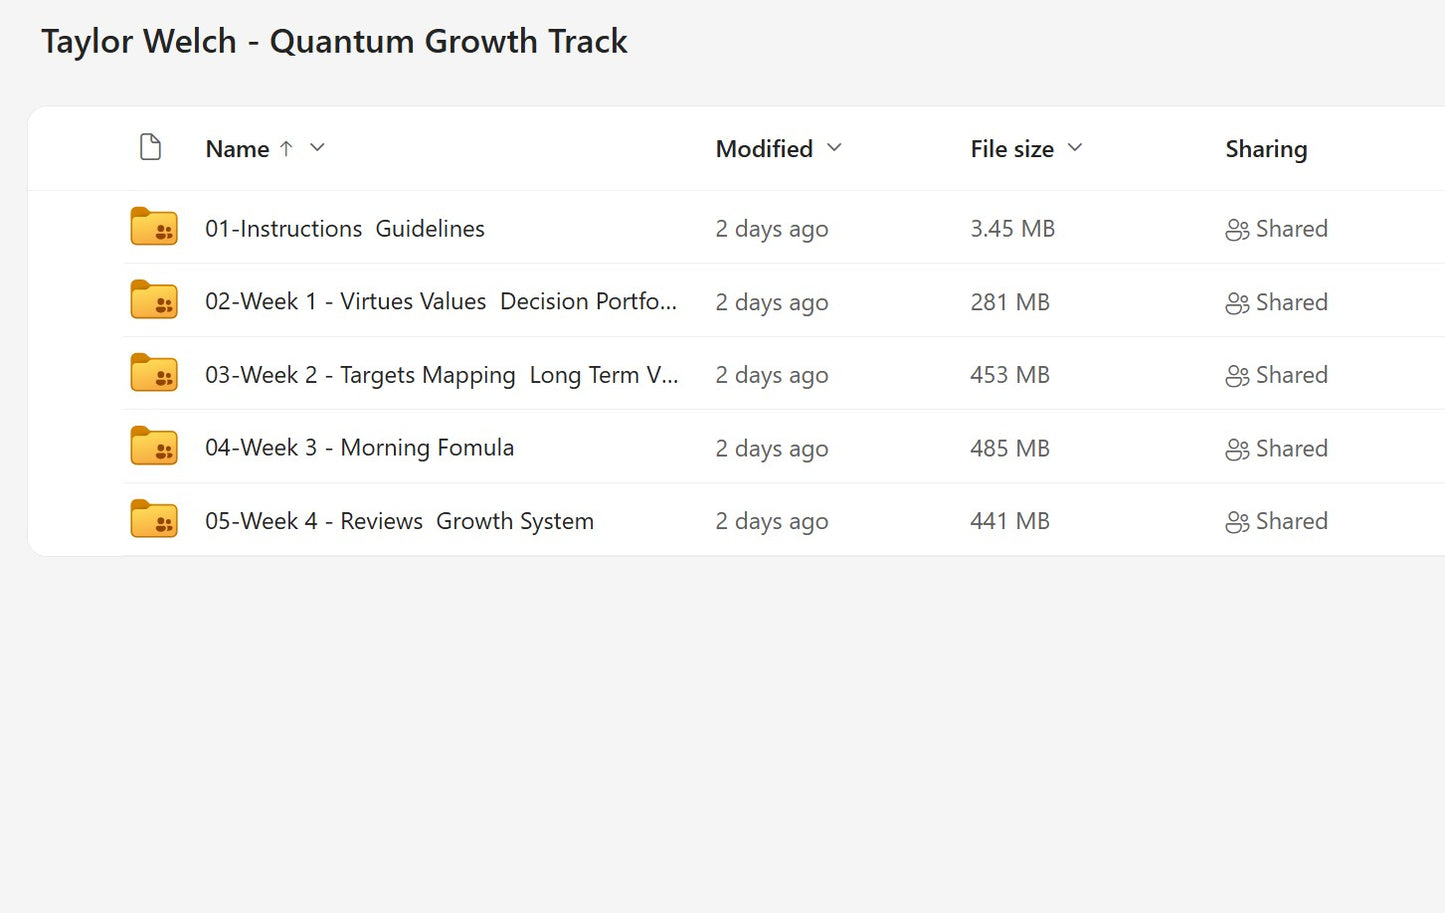
Task: Open the Name column filter dropdown
Action: (317, 148)
